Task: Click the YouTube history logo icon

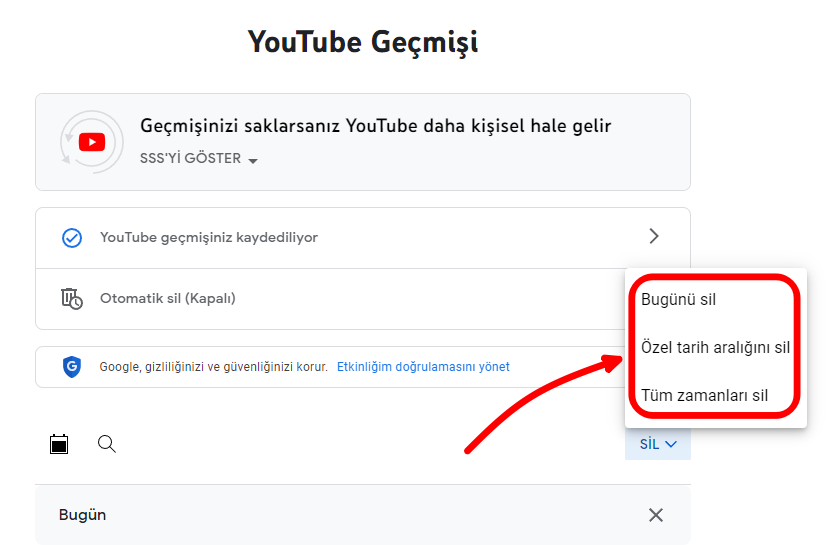Action: [x=91, y=142]
